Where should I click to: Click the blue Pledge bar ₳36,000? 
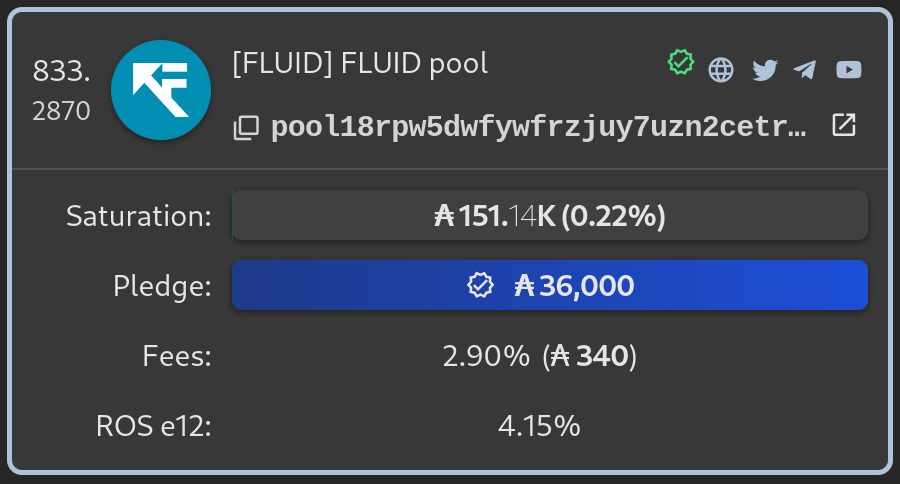[550, 285]
